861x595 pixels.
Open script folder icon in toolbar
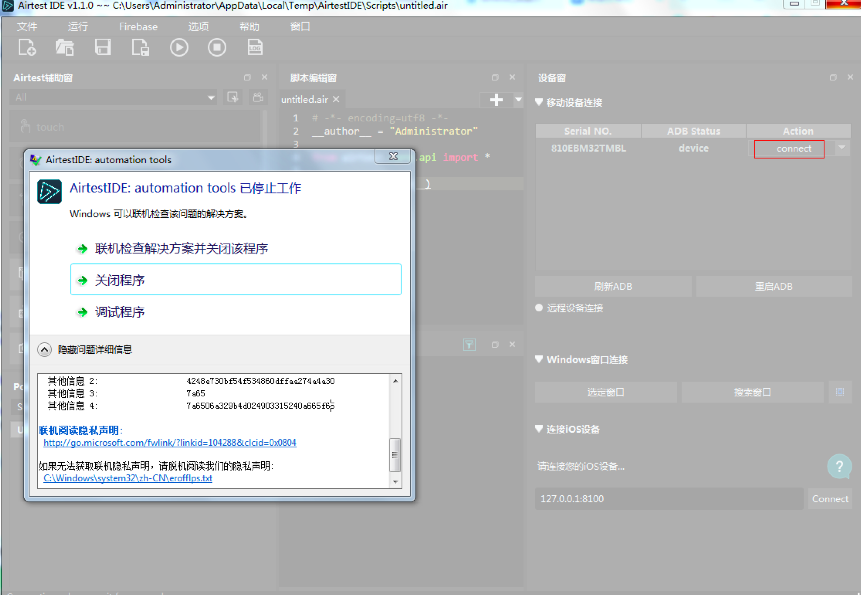pyautogui.click(x=65, y=48)
